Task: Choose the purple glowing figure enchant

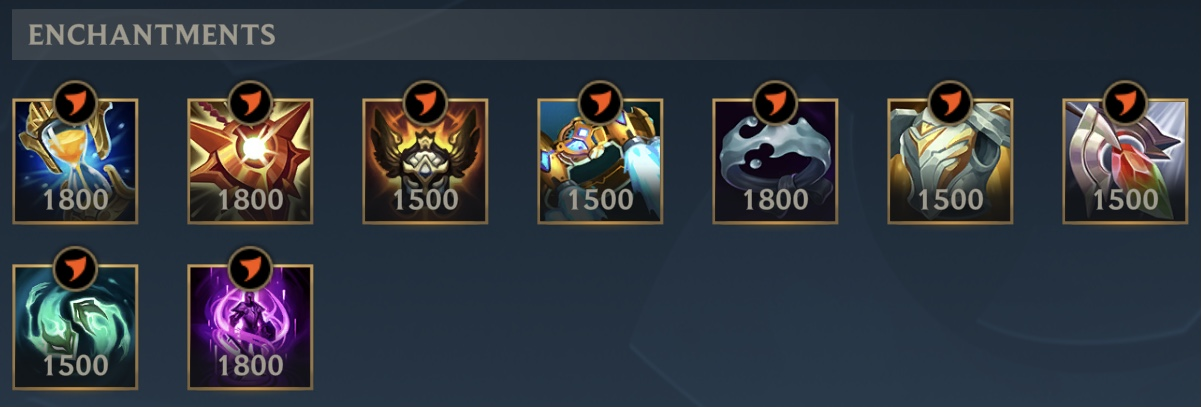Action: (250, 327)
